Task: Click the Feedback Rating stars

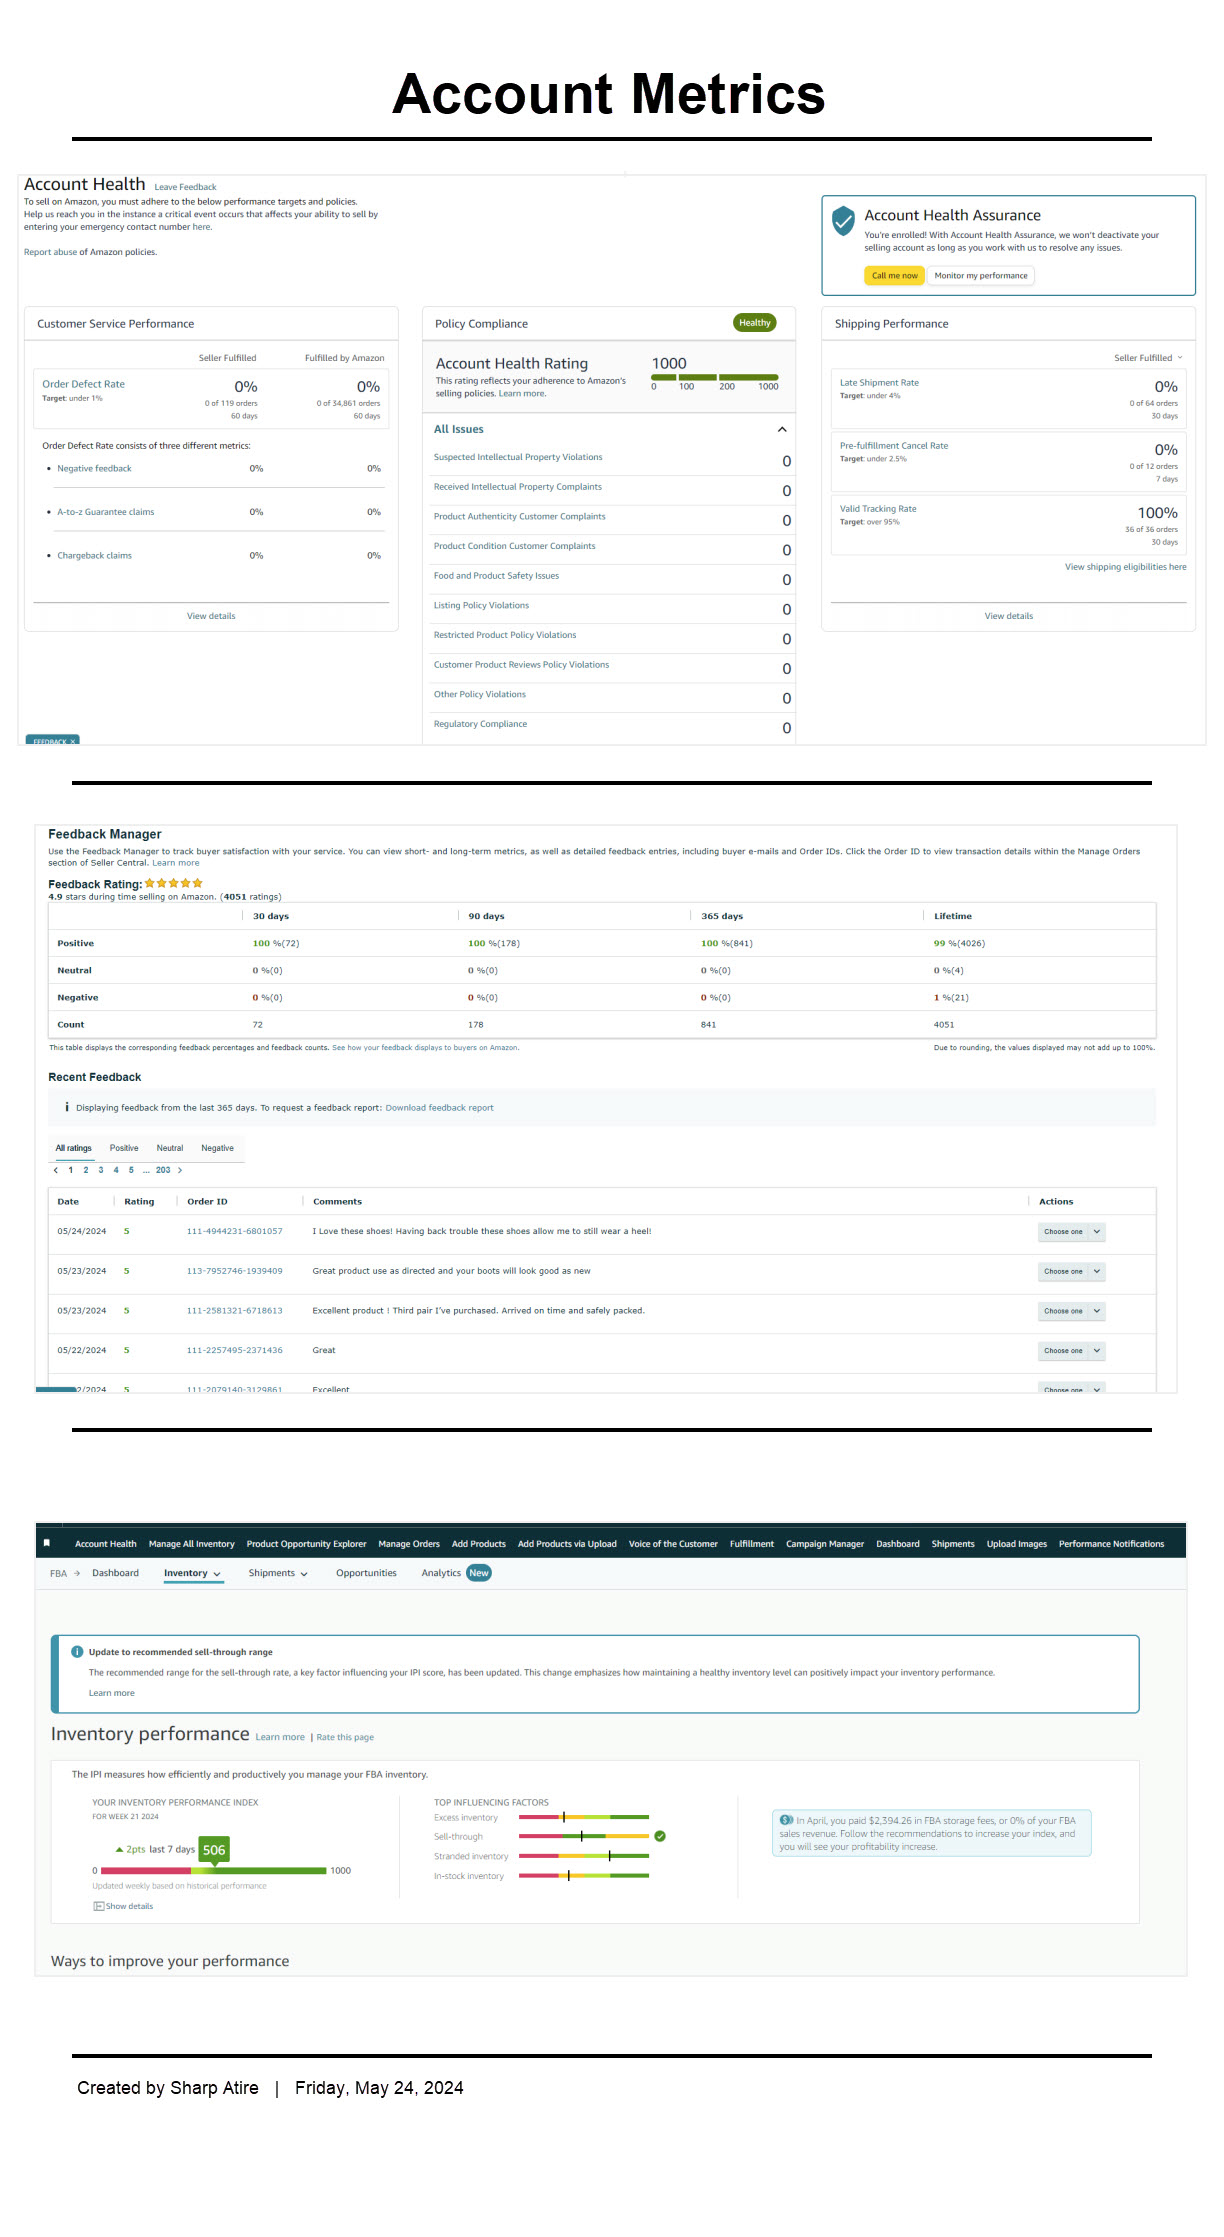Action: tap(174, 883)
